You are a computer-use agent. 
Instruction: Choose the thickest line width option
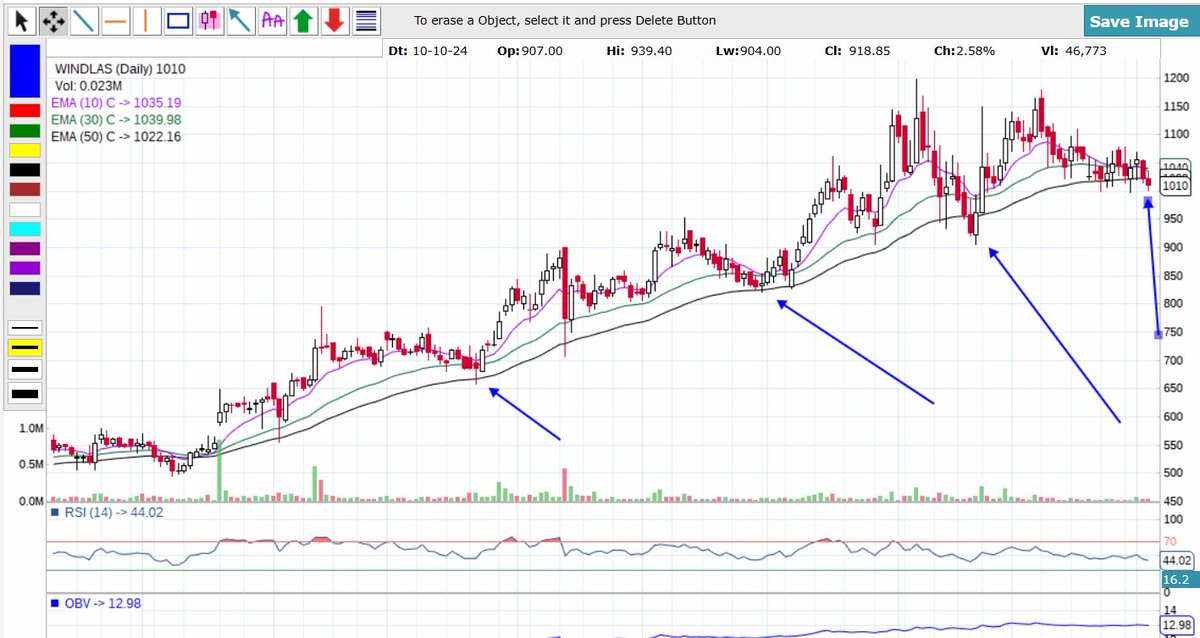tap(25, 393)
